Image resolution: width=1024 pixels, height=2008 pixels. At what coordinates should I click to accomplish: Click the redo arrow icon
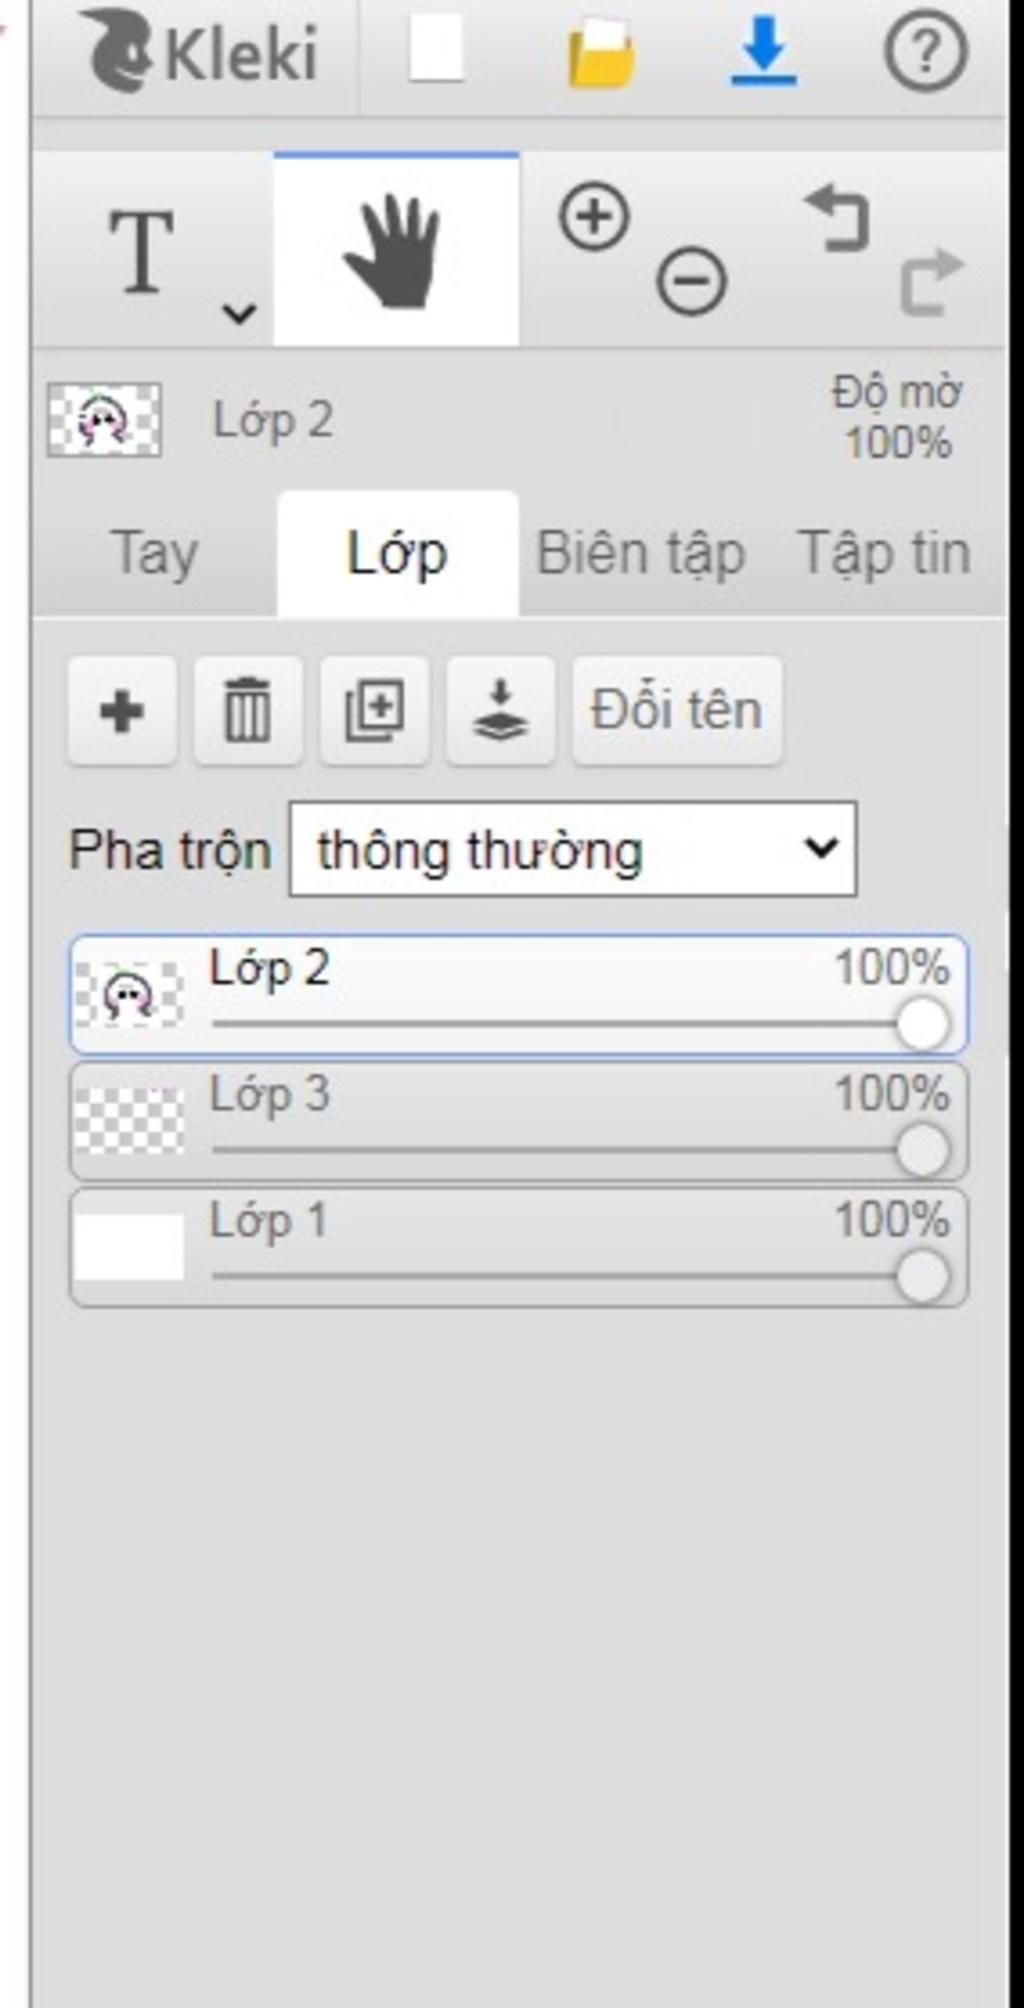pos(932,284)
